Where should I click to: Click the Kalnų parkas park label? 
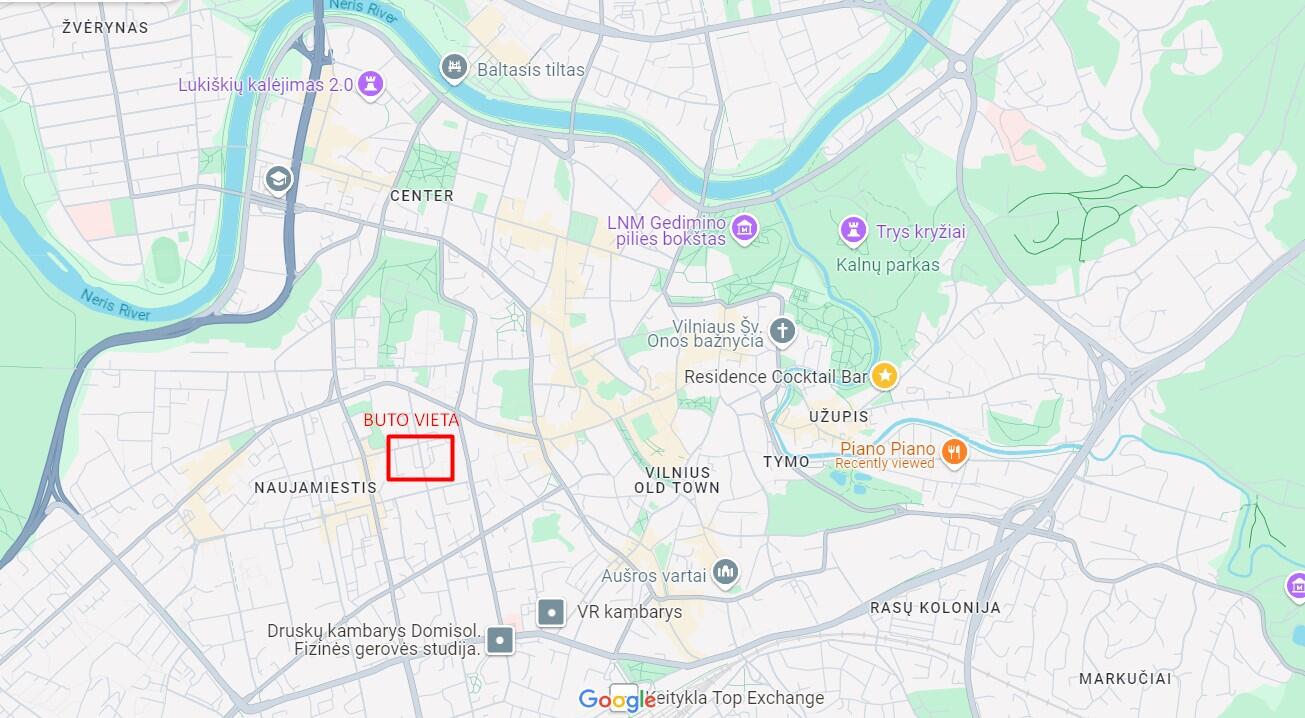[888, 265]
